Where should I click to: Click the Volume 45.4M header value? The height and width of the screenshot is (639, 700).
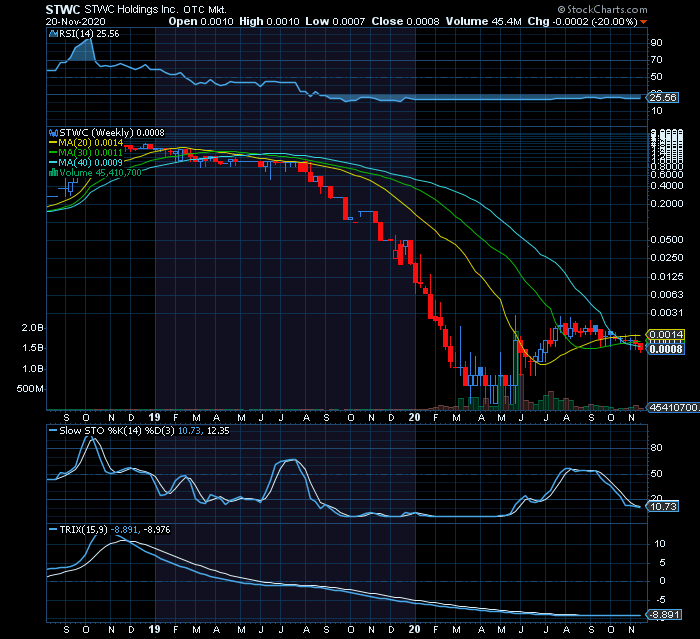point(483,21)
